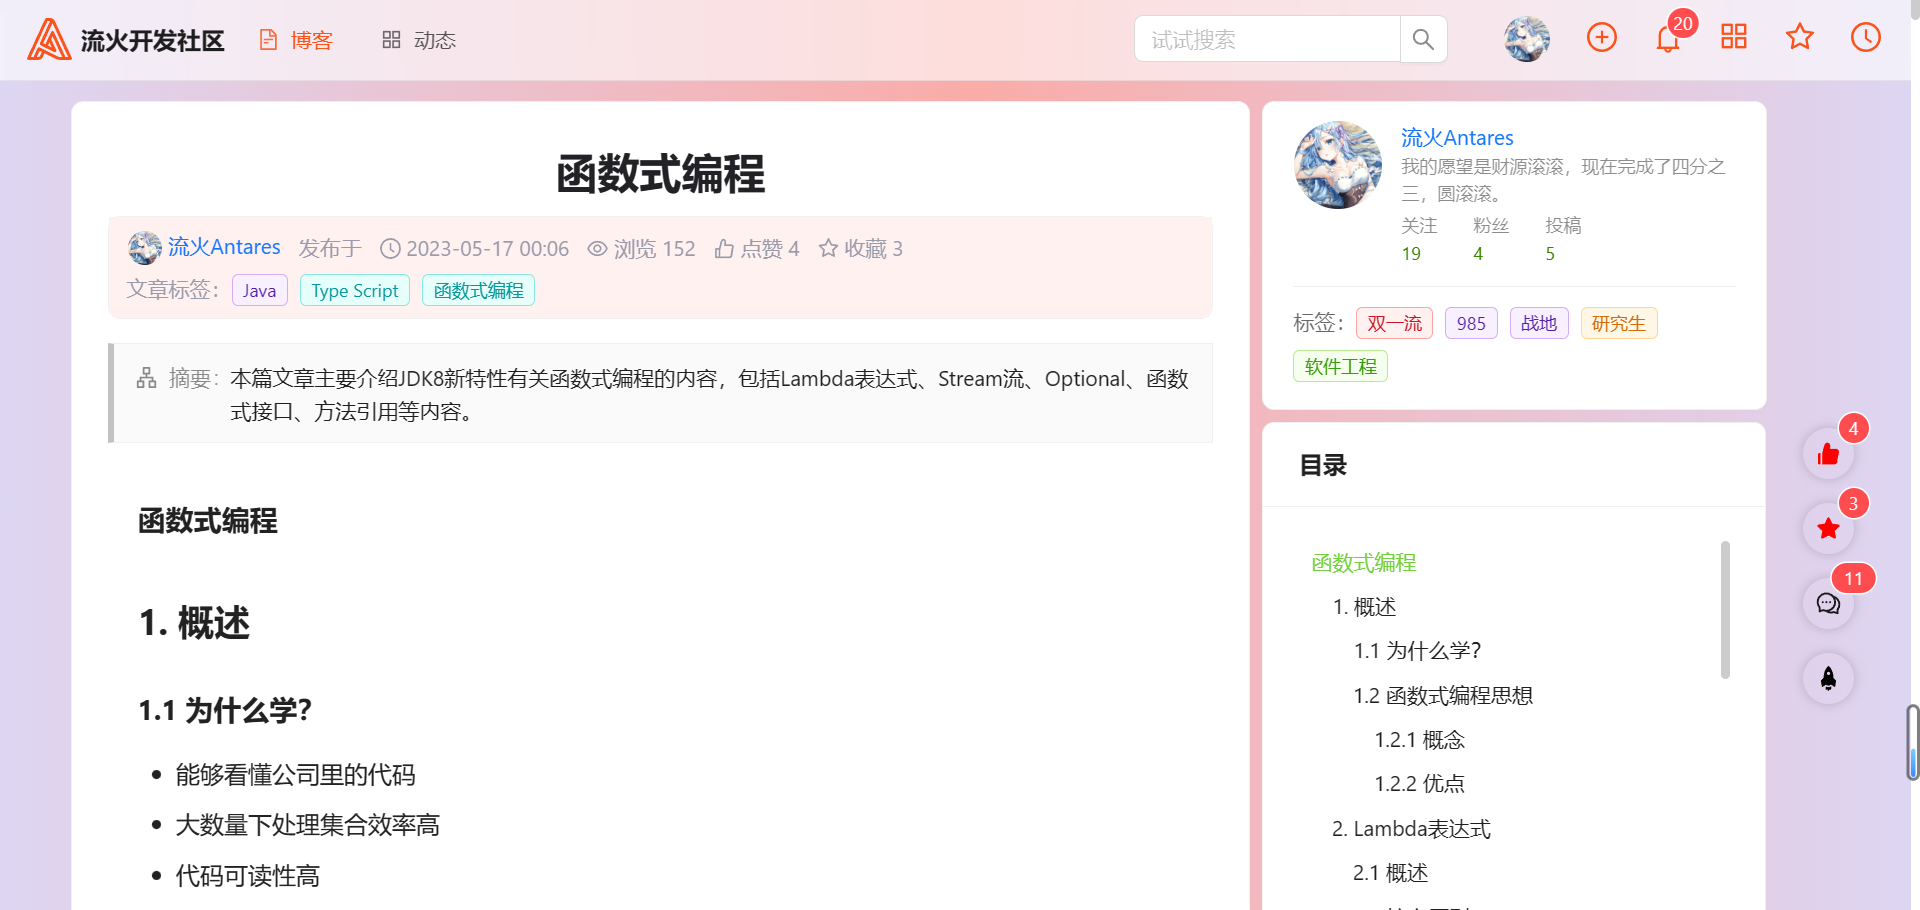Screen dimensions: 1920x910
Task: Open comments via floating chat bubble button
Action: pos(1828,604)
